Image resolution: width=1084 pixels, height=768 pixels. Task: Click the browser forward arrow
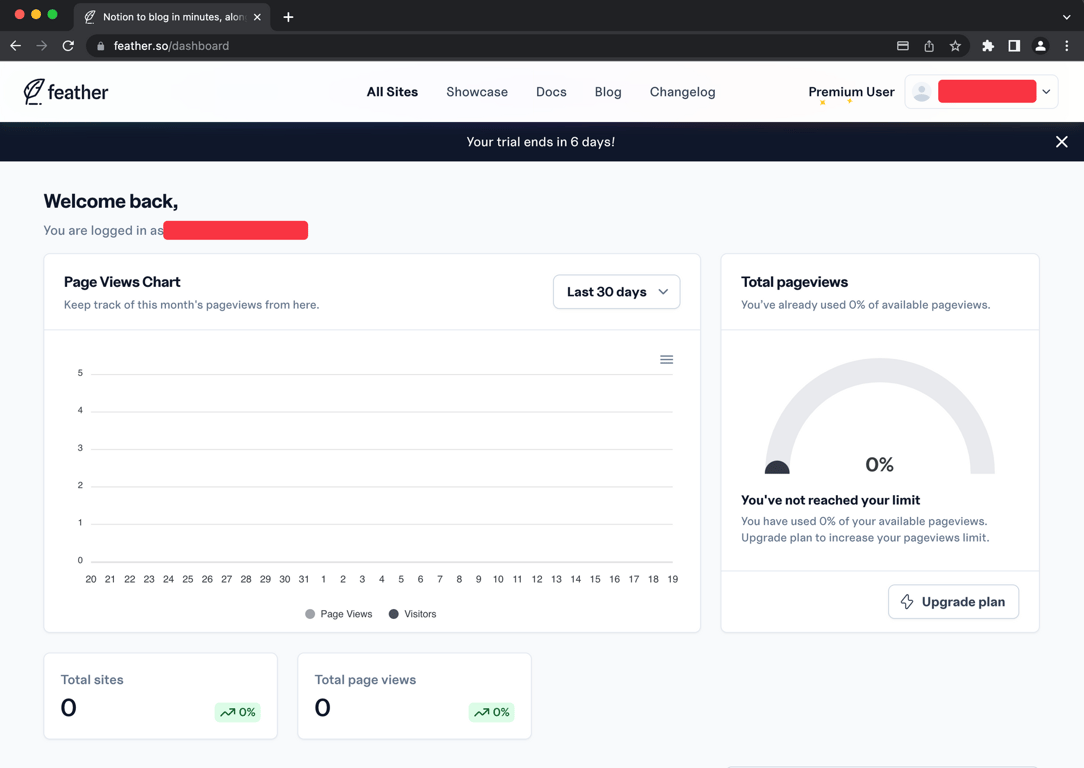pyautogui.click(x=41, y=46)
